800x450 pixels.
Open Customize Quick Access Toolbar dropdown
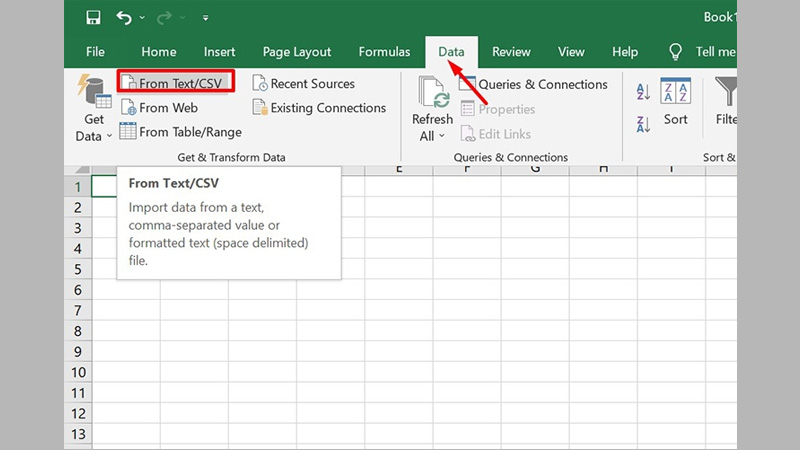(205, 18)
